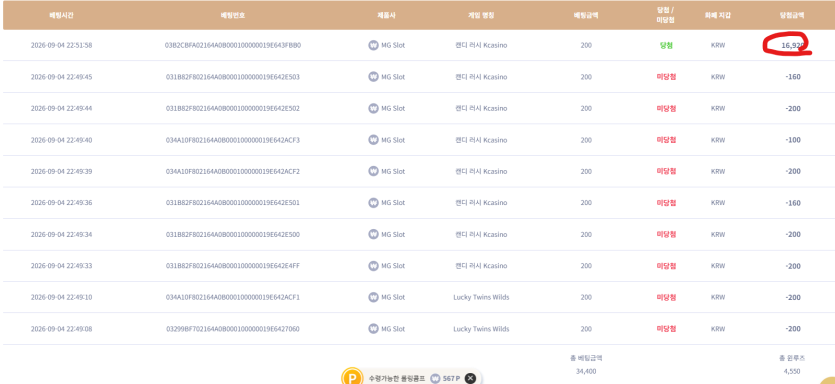Click the timestamp 2026-09-04 22:49:08

(61, 329)
